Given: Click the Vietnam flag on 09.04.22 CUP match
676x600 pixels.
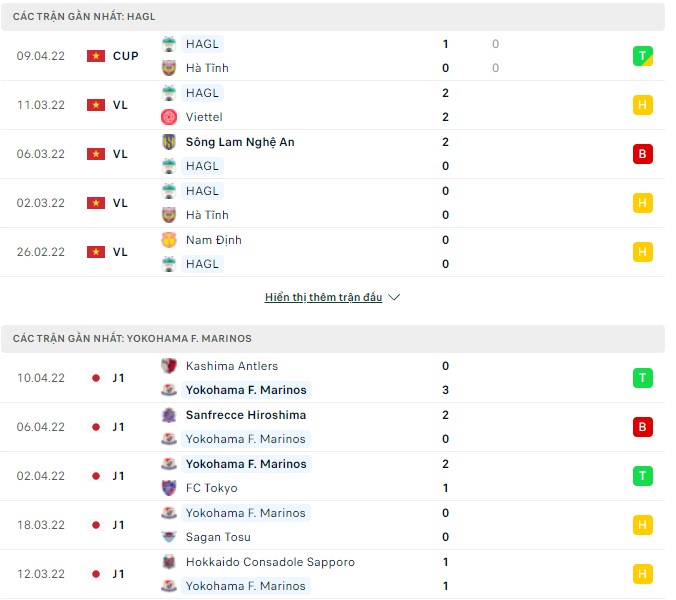Looking at the screenshot, I should click(96, 56).
